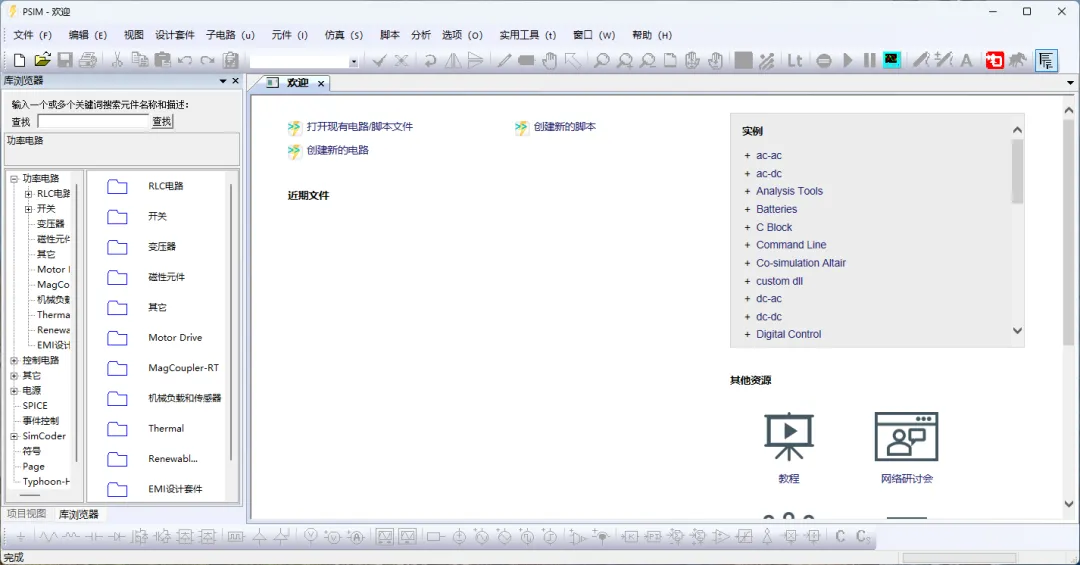Open the Motor Drive folder

[x=175, y=338]
